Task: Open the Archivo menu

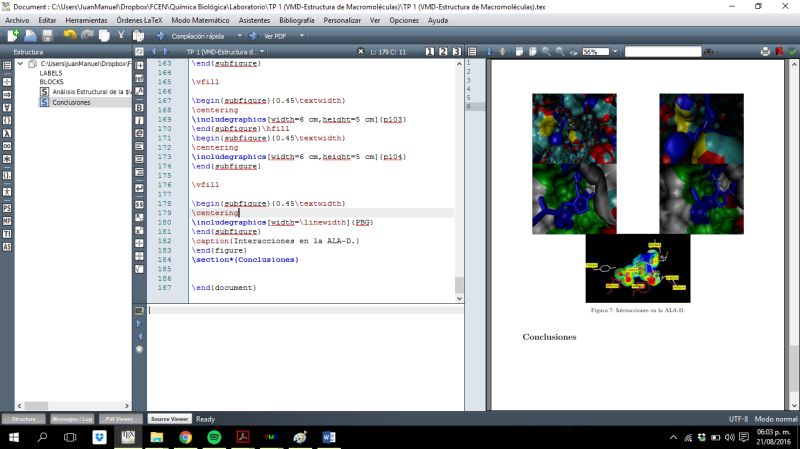Action: point(17,20)
